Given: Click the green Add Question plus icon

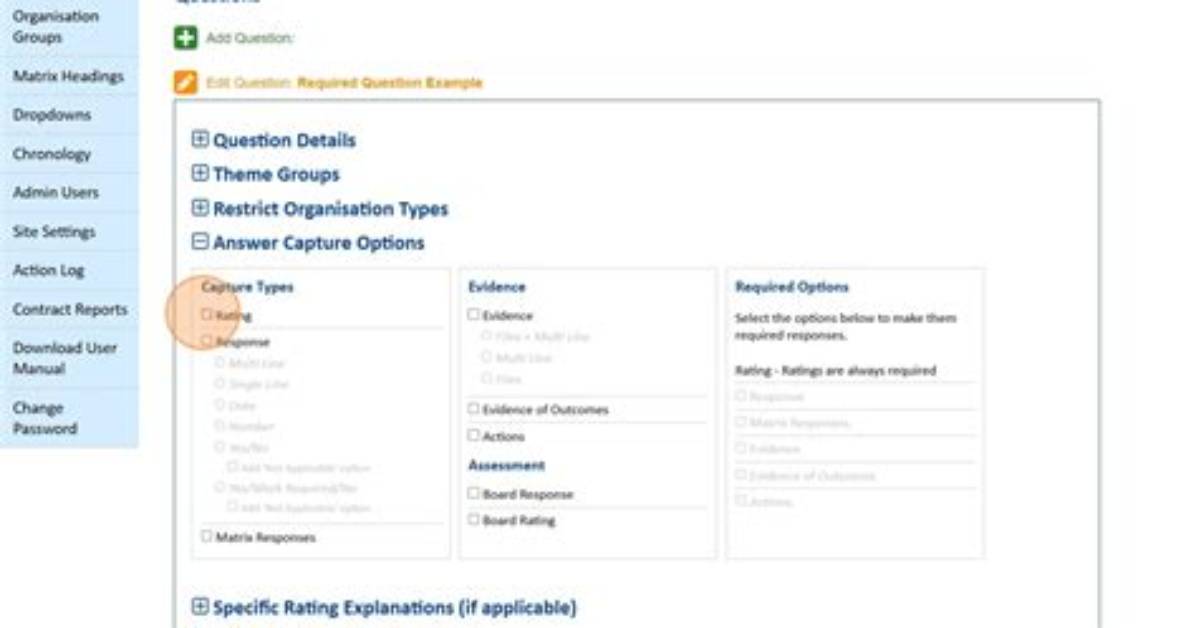Looking at the screenshot, I should [185, 37].
